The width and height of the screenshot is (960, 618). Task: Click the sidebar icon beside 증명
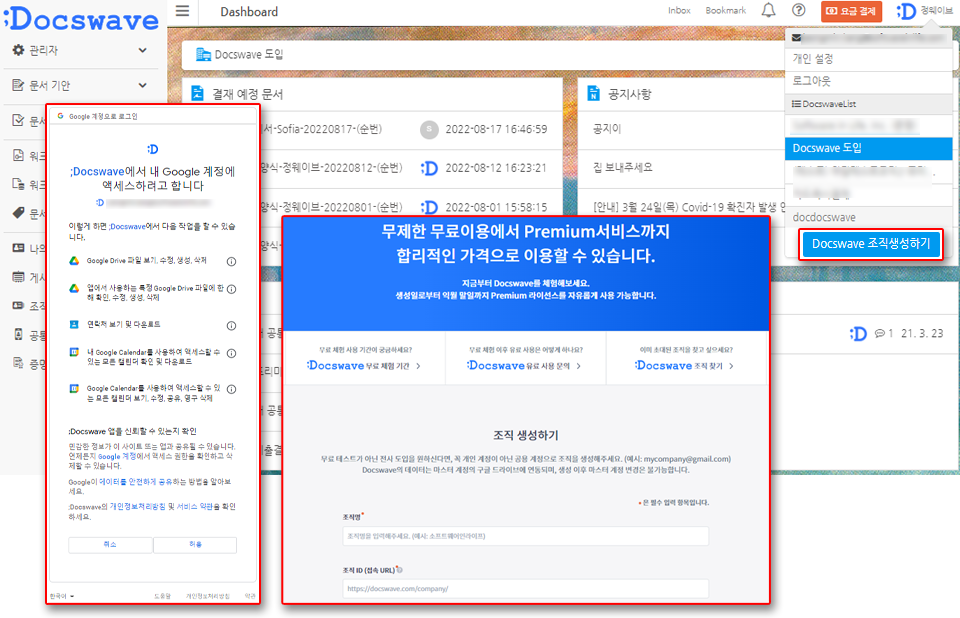(x=18, y=363)
